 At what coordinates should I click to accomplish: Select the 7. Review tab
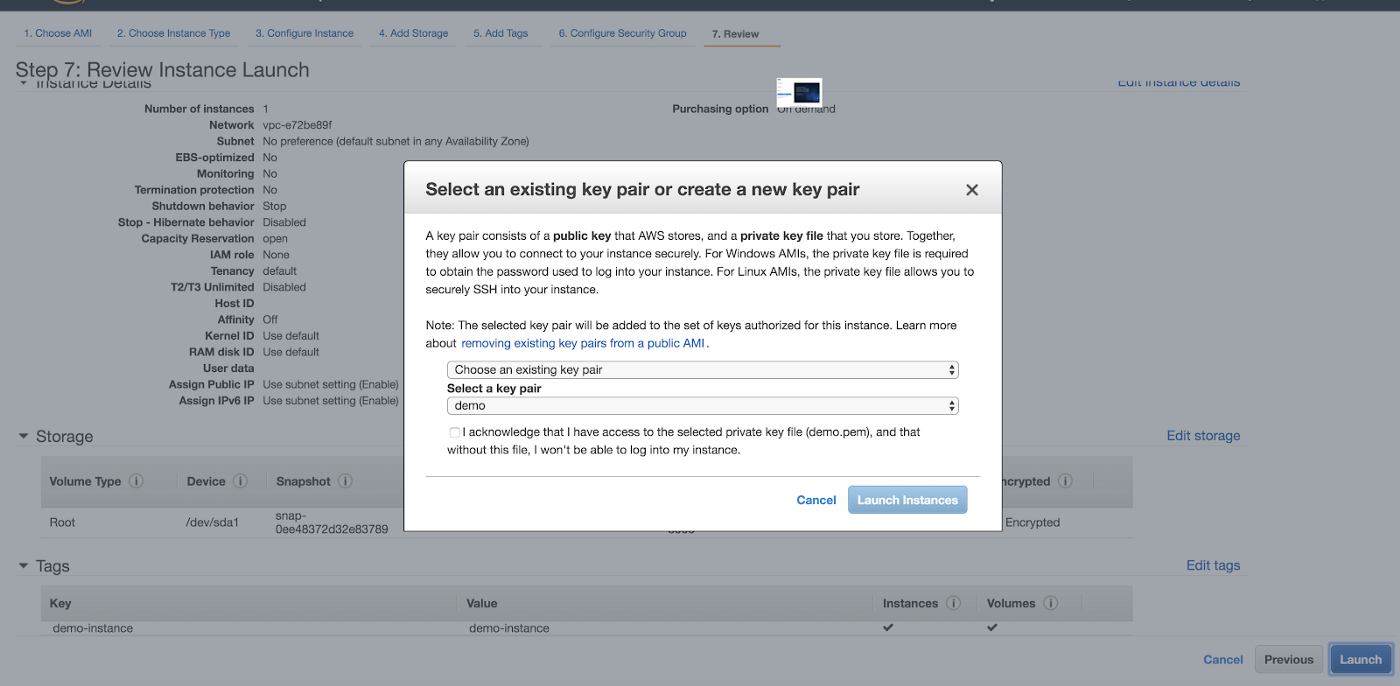[735, 34]
